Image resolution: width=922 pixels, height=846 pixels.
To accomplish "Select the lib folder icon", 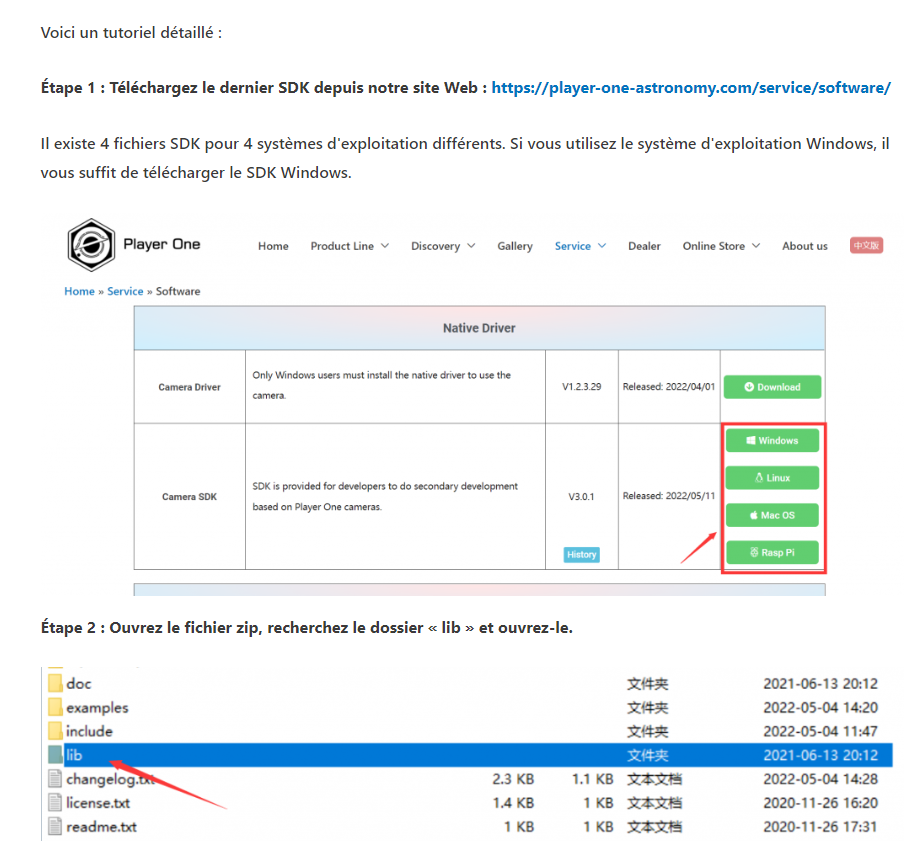I will coord(55,755).
